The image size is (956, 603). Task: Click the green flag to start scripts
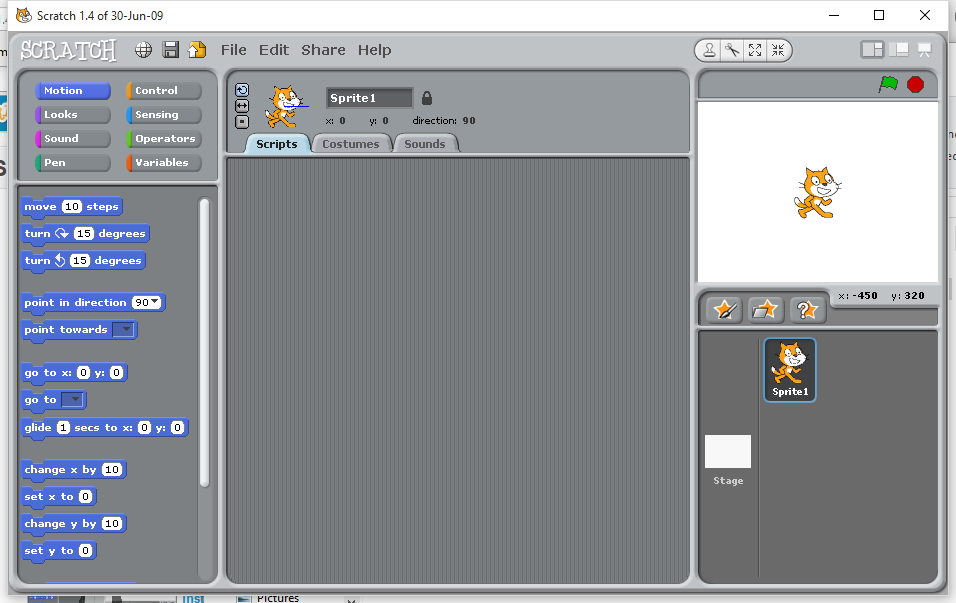coord(888,84)
